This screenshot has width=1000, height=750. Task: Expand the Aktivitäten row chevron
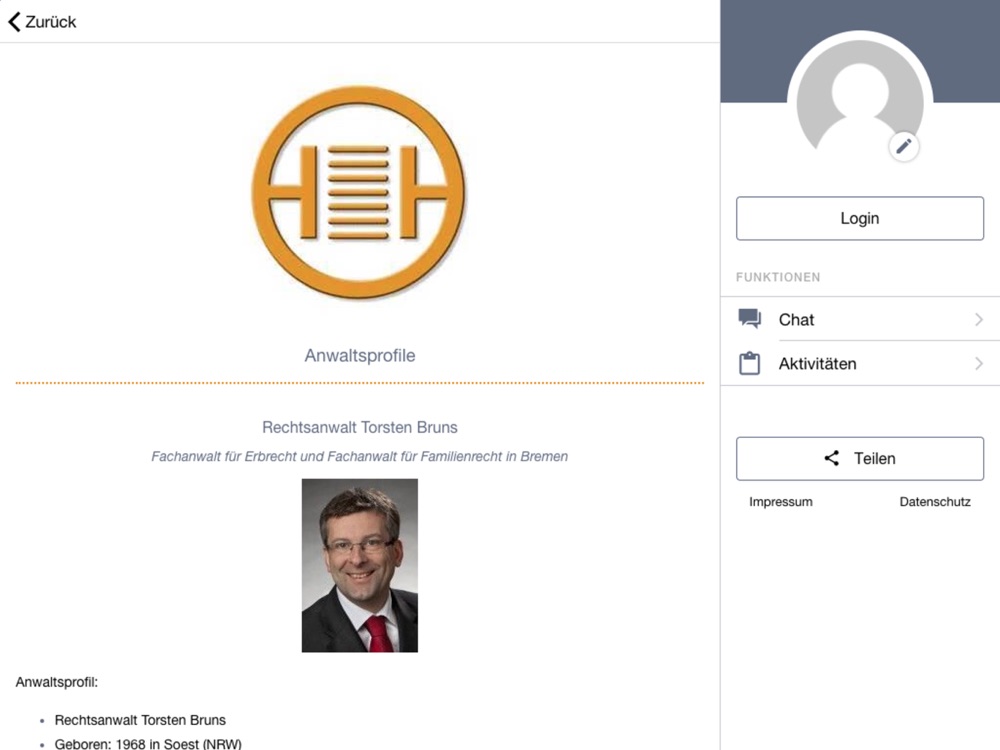979,364
